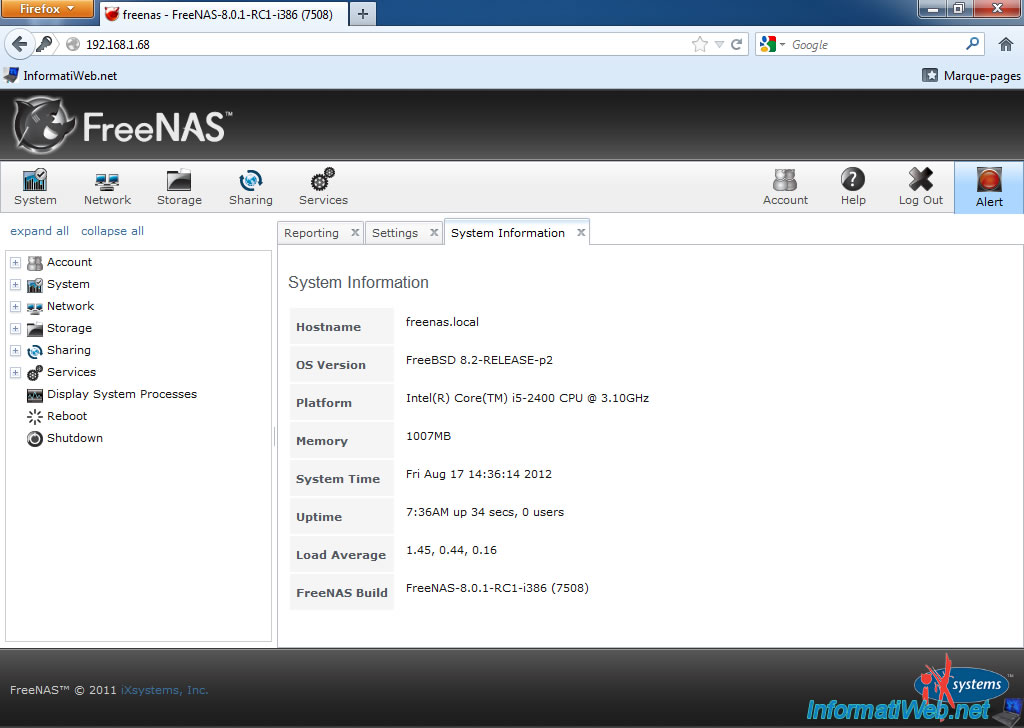
Task: Open the search engine selector dropdown
Action: coord(773,44)
